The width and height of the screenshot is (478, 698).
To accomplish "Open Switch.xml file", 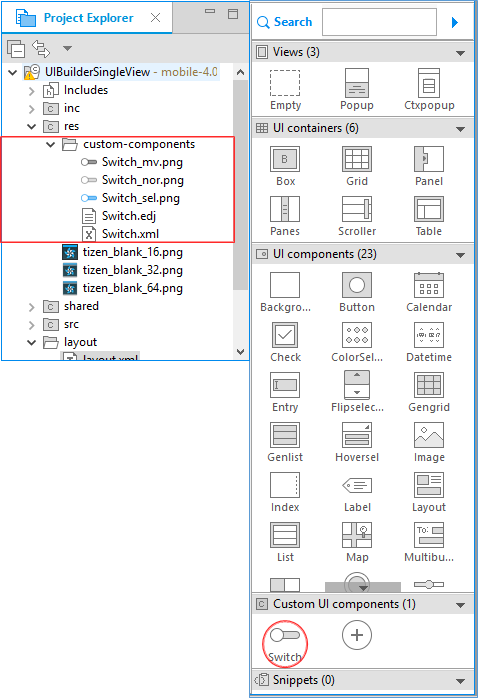I will (x=120, y=234).
